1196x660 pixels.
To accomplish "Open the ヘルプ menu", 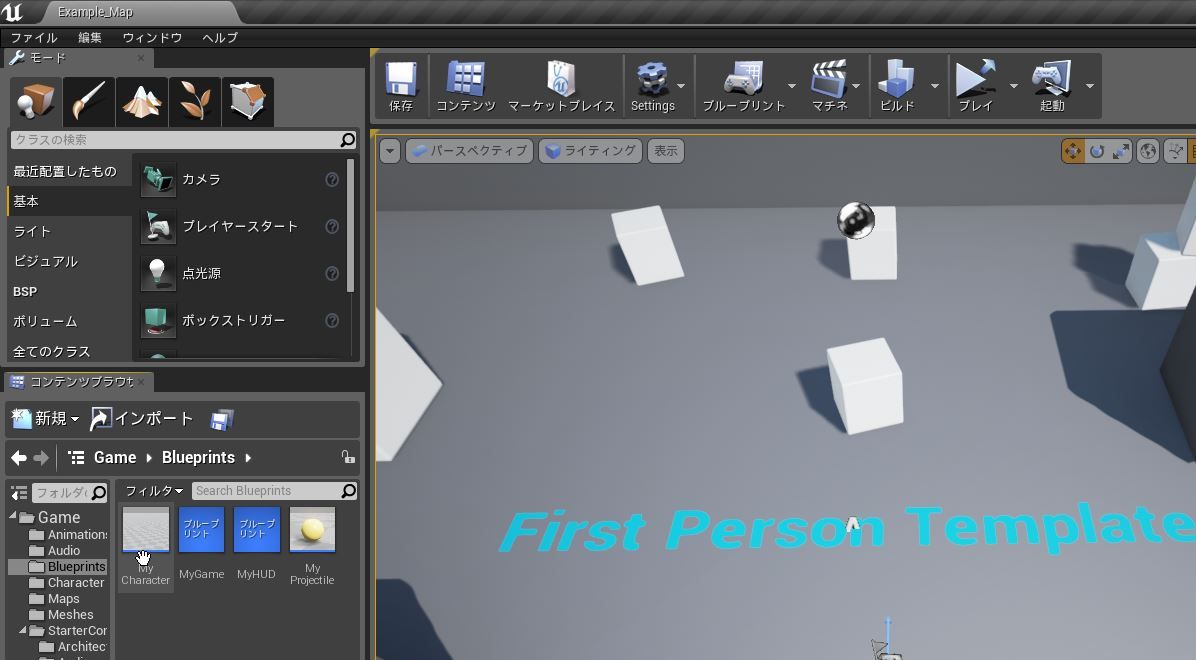I will tap(220, 37).
